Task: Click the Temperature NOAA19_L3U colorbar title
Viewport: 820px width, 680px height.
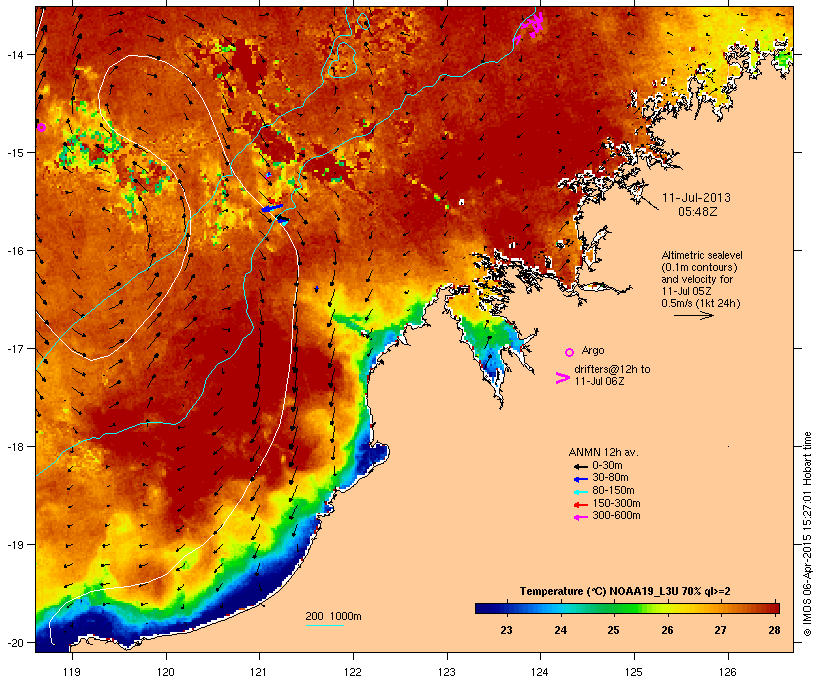Action: (625, 591)
